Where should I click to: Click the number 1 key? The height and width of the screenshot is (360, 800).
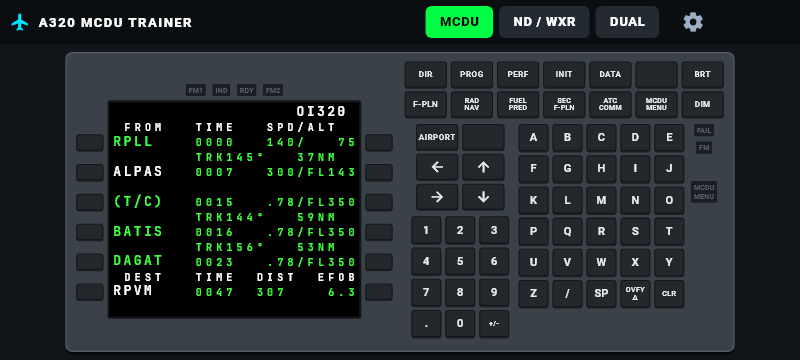pyautogui.click(x=426, y=230)
